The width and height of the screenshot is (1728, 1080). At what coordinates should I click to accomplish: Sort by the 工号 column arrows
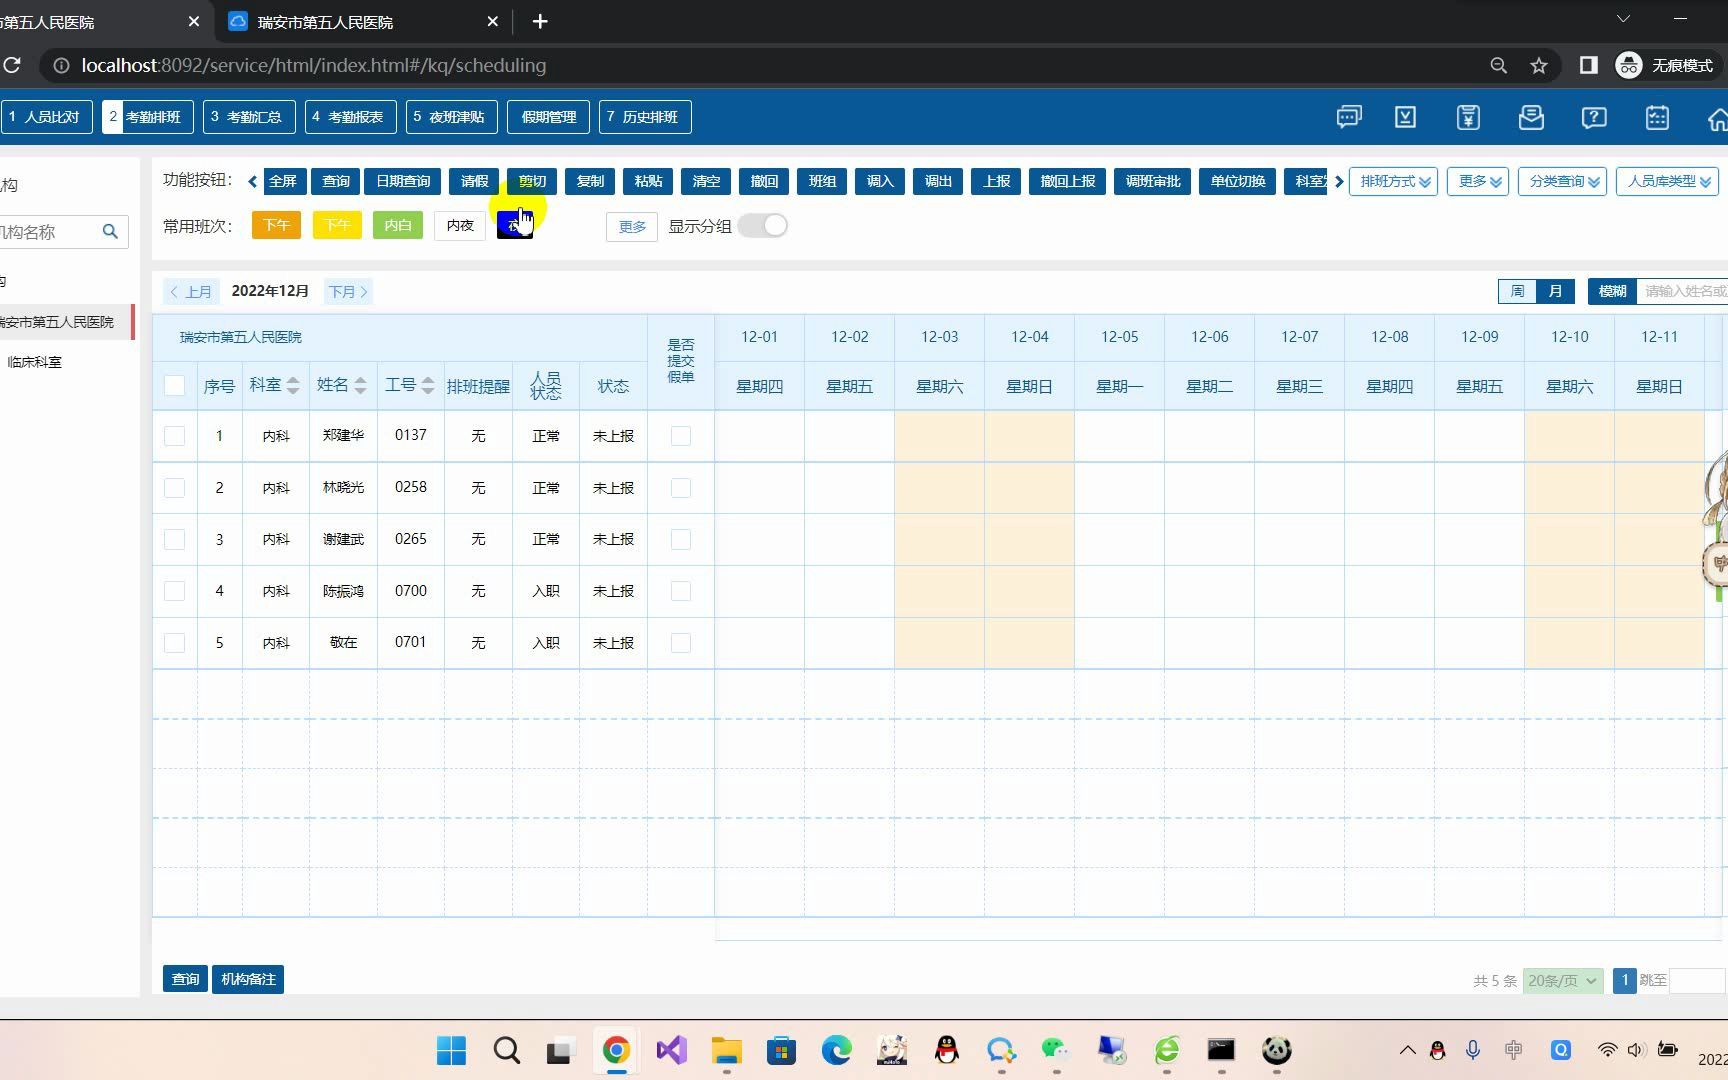(x=428, y=386)
